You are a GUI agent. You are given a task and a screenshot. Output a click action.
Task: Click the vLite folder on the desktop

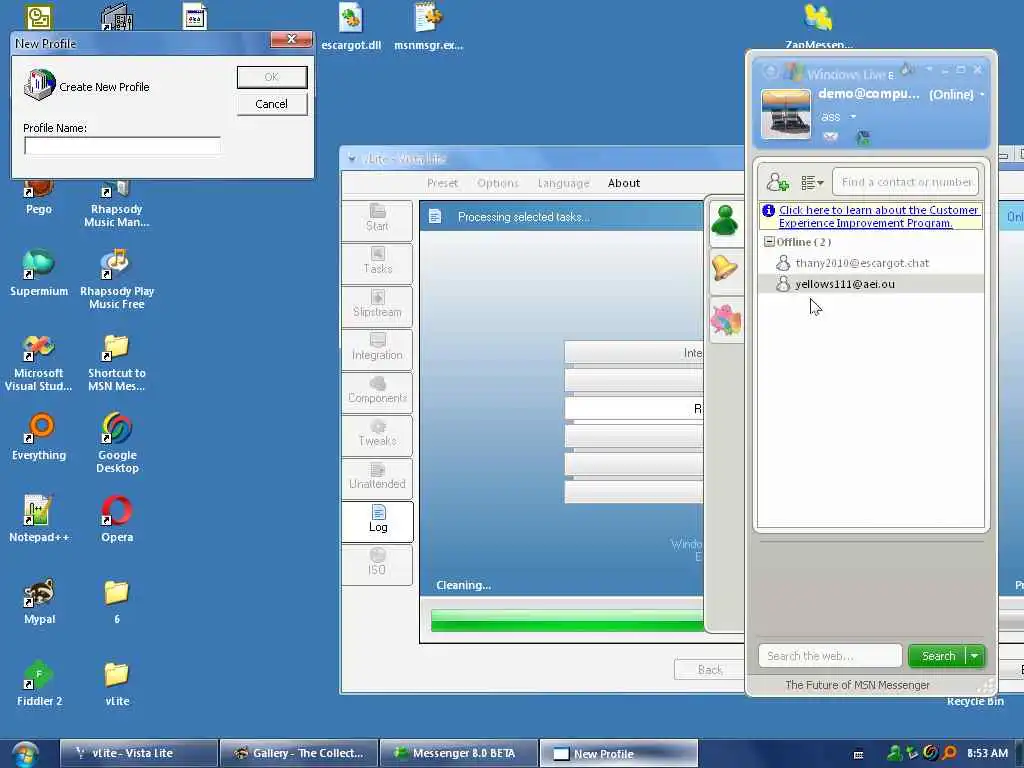pos(117,683)
